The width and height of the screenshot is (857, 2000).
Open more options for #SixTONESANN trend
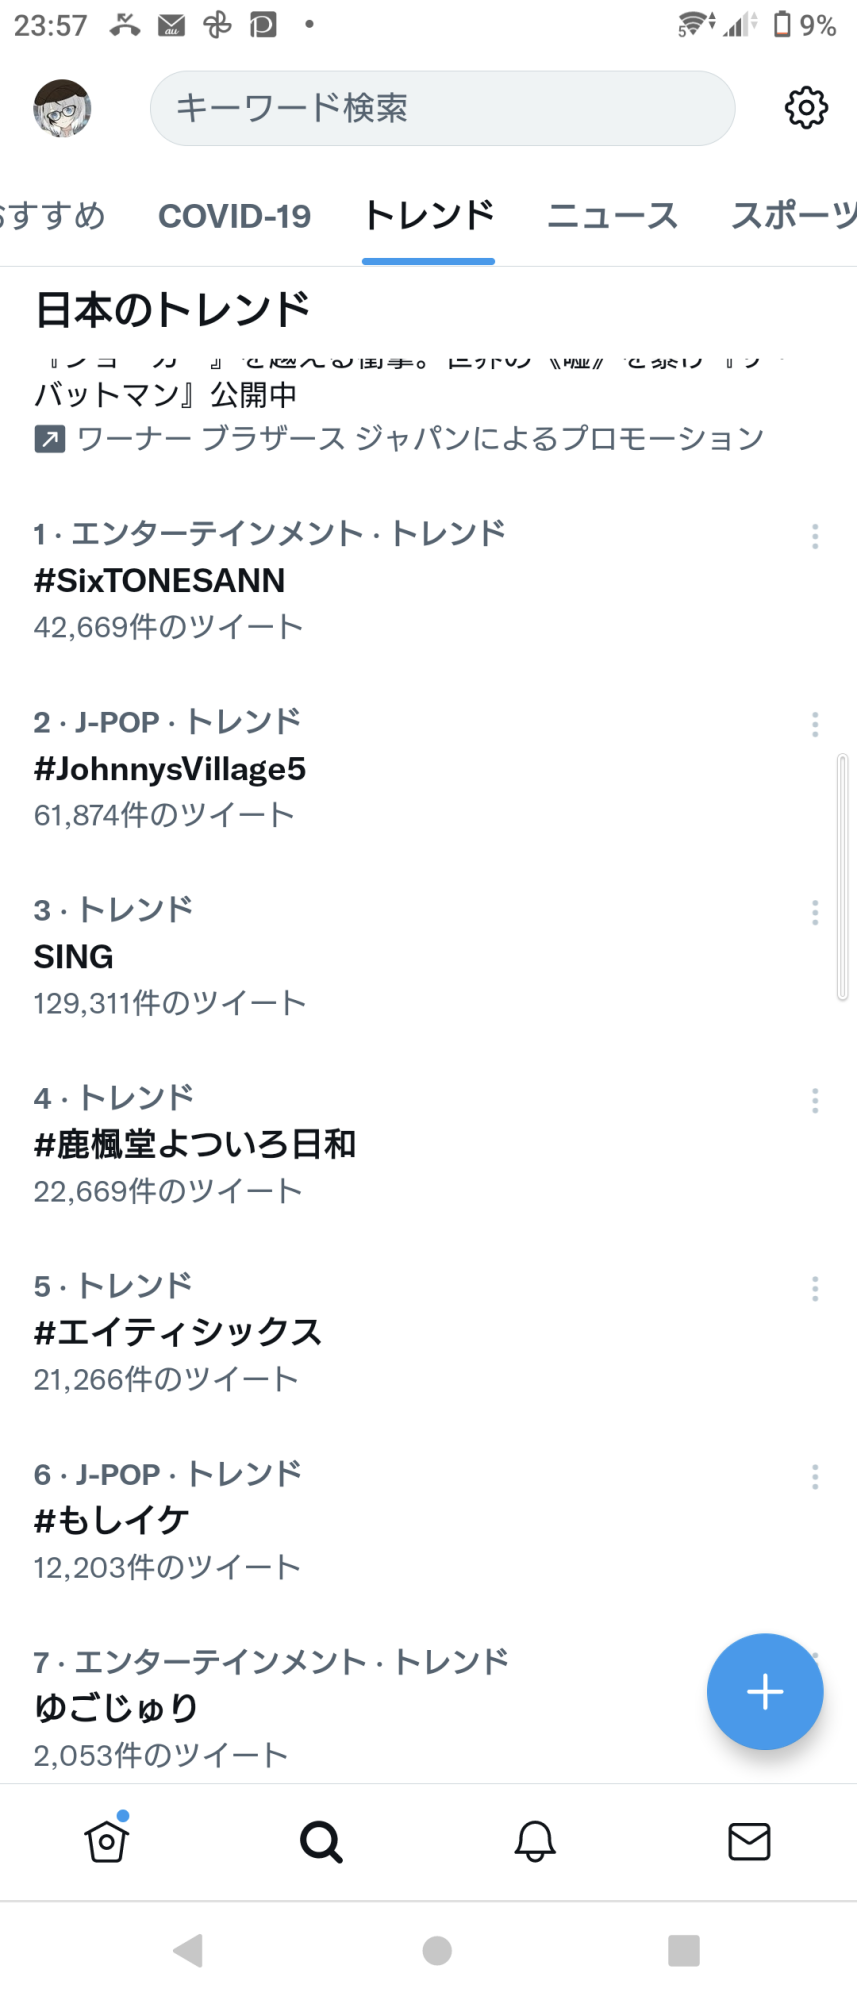point(815,537)
